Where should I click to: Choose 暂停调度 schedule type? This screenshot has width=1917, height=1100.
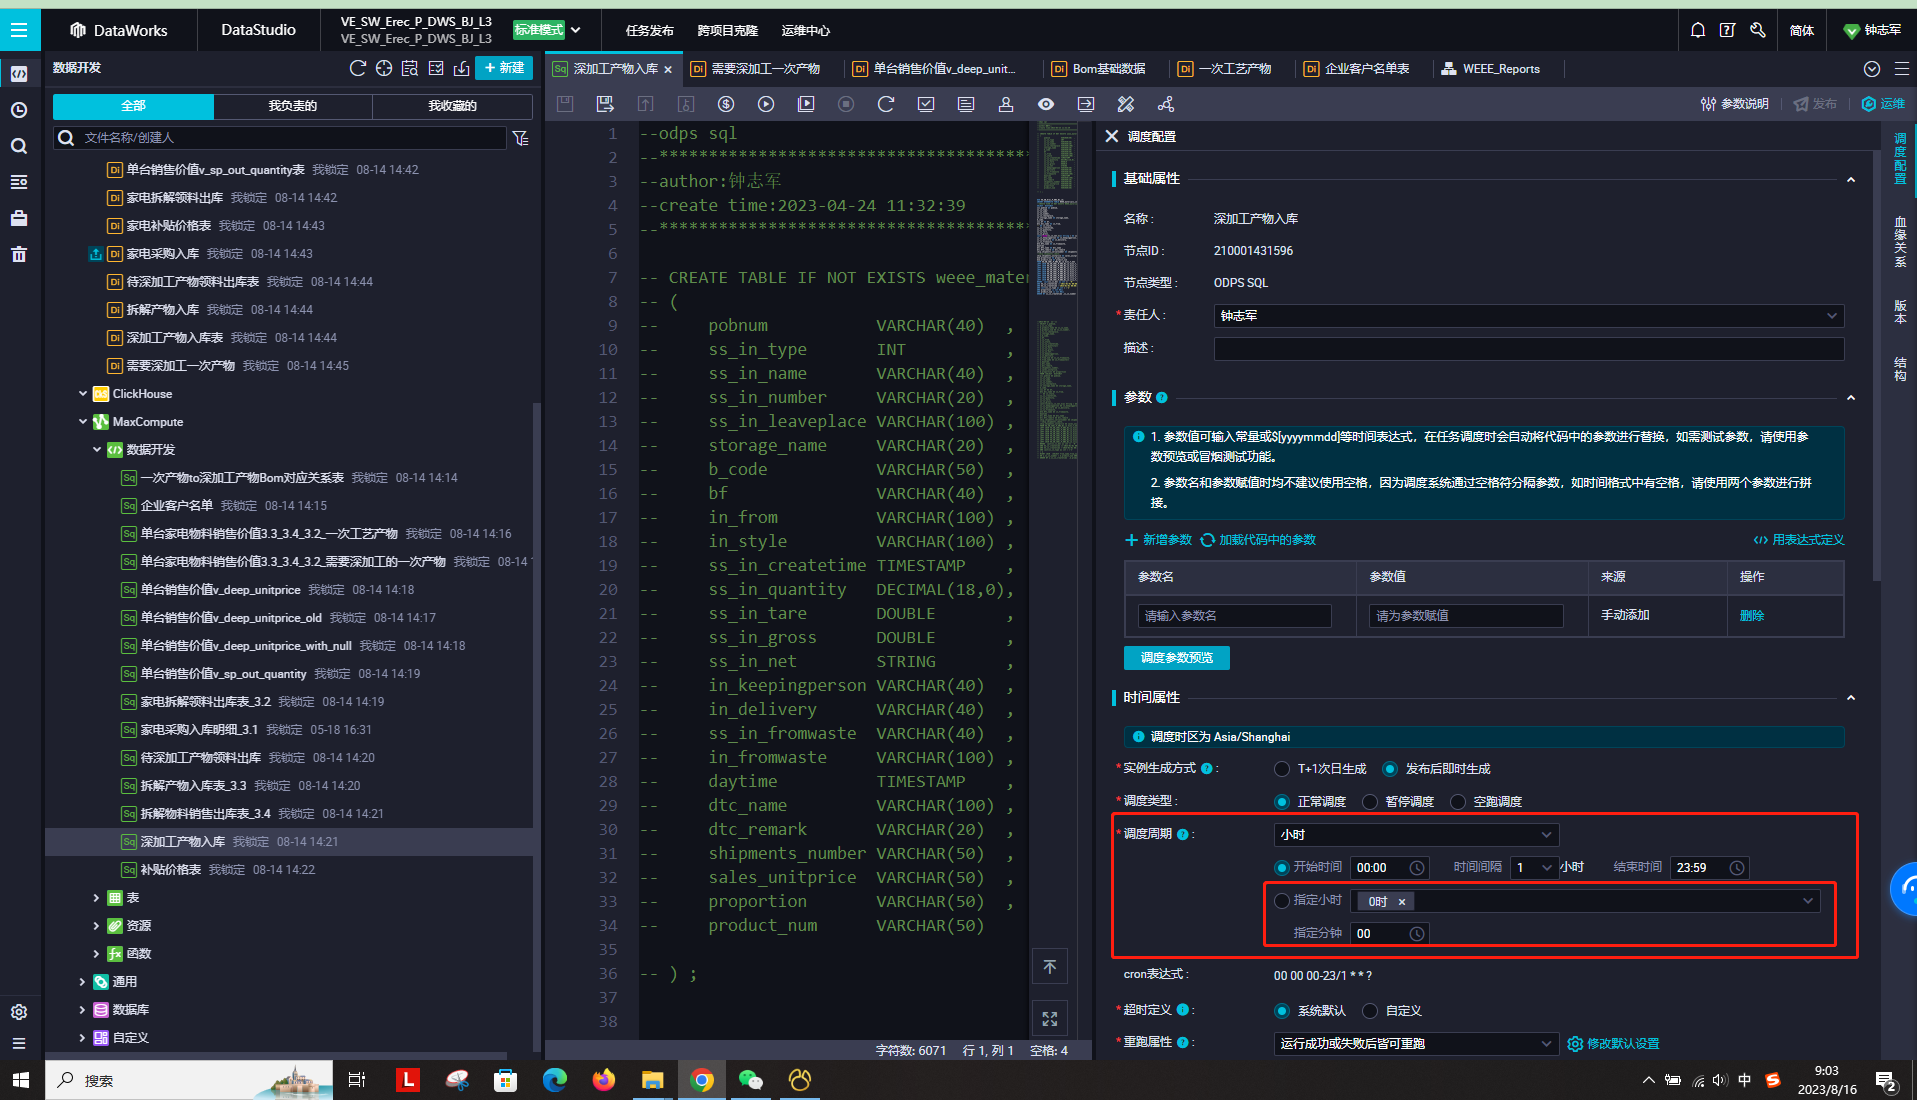pyautogui.click(x=1370, y=802)
